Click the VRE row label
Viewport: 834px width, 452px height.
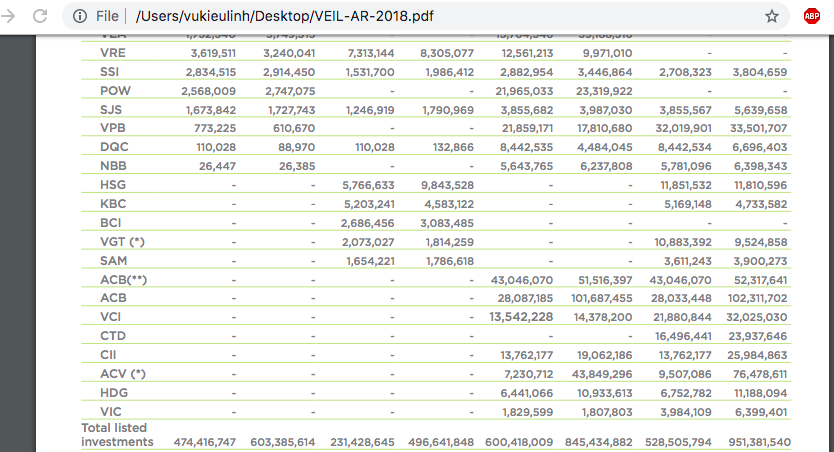point(113,53)
